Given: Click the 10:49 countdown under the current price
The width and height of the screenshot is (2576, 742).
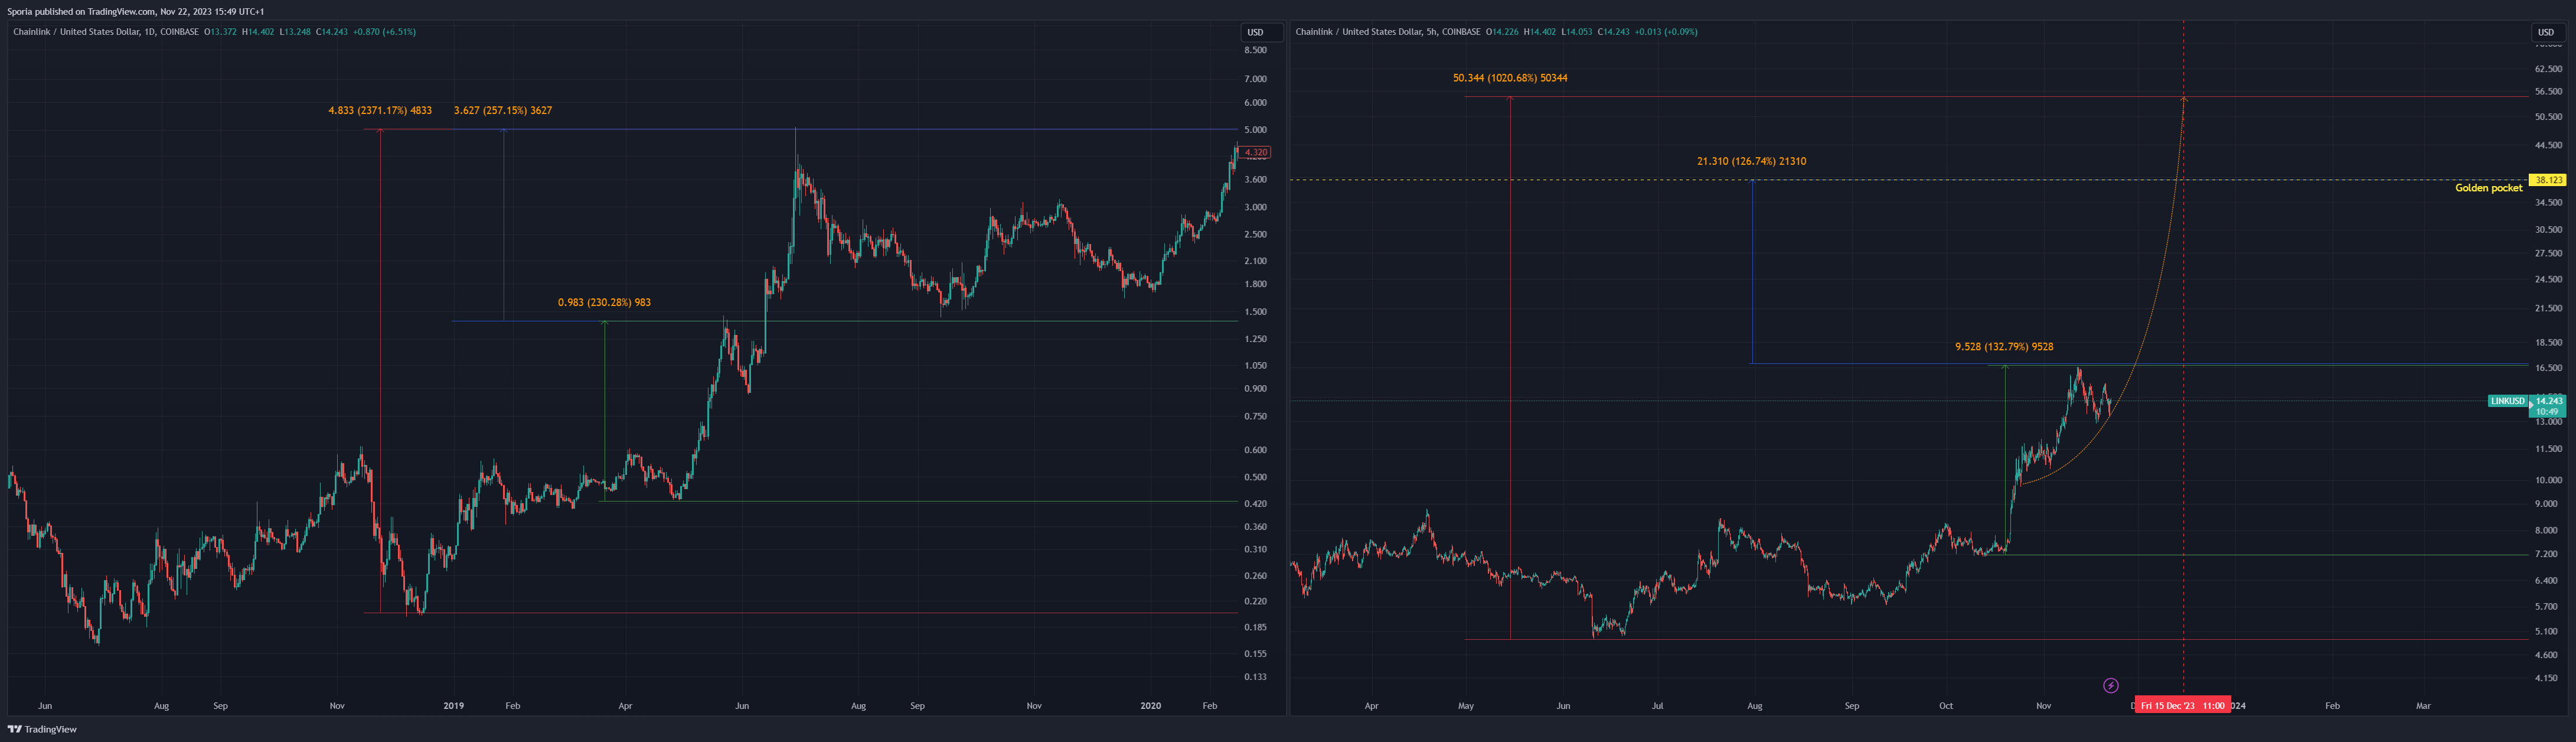Looking at the screenshot, I should (x=2547, y=412).
